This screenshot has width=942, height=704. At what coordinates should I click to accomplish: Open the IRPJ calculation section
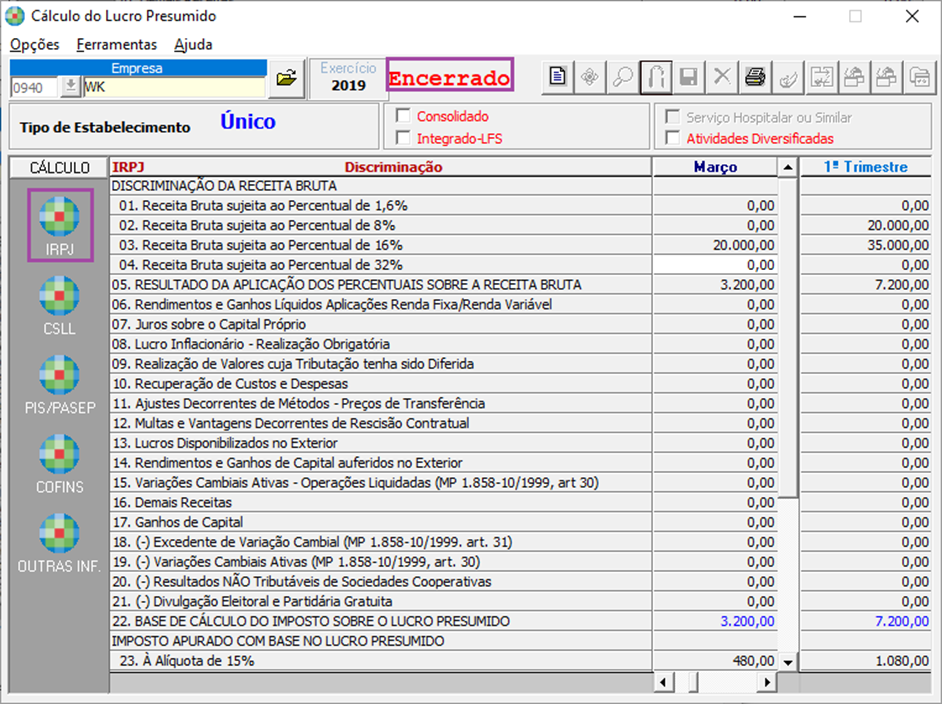pyautogui.click(x=59, y=225)
